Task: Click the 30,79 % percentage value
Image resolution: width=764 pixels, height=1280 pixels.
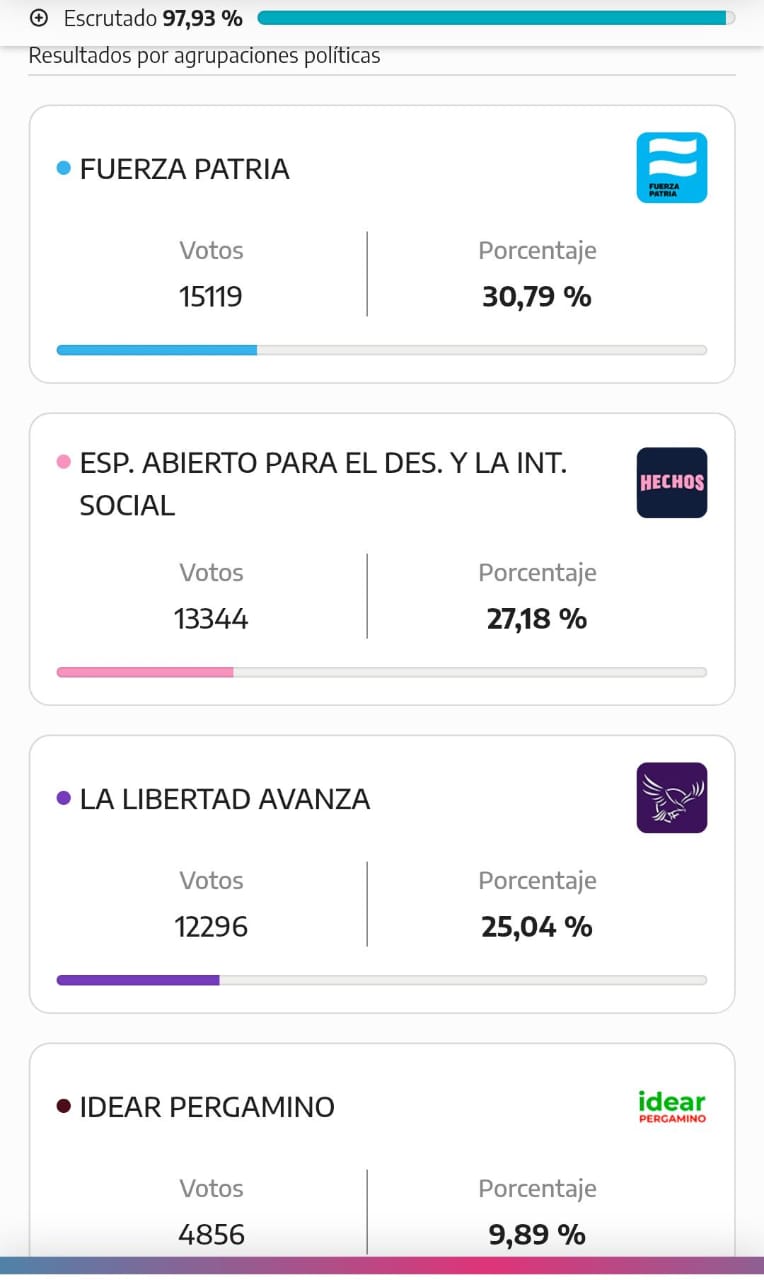Action: coord(537,297)
